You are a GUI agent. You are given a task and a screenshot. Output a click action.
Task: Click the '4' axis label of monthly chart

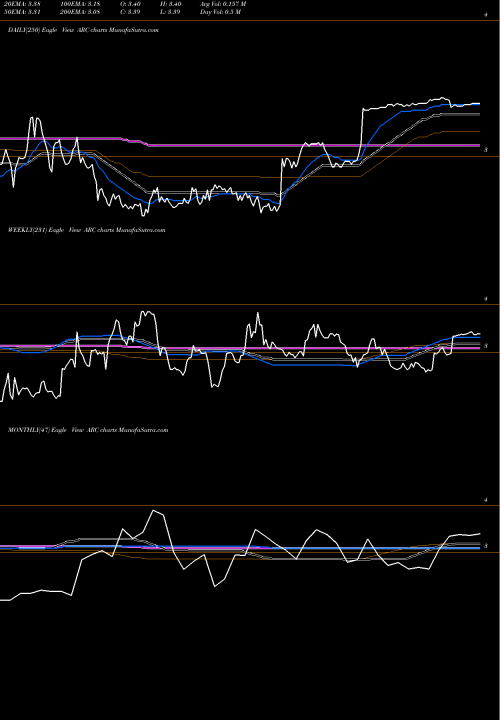click(486, 500)
